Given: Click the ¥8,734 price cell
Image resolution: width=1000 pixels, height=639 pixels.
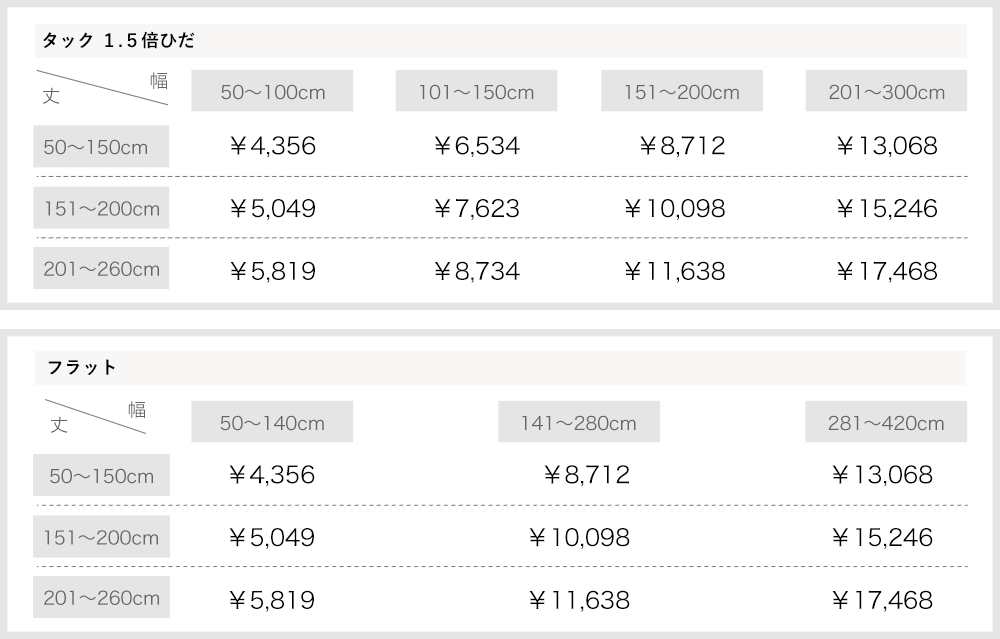Looking at the screenshot, I should pyautogui.click(x=476, y=271).
